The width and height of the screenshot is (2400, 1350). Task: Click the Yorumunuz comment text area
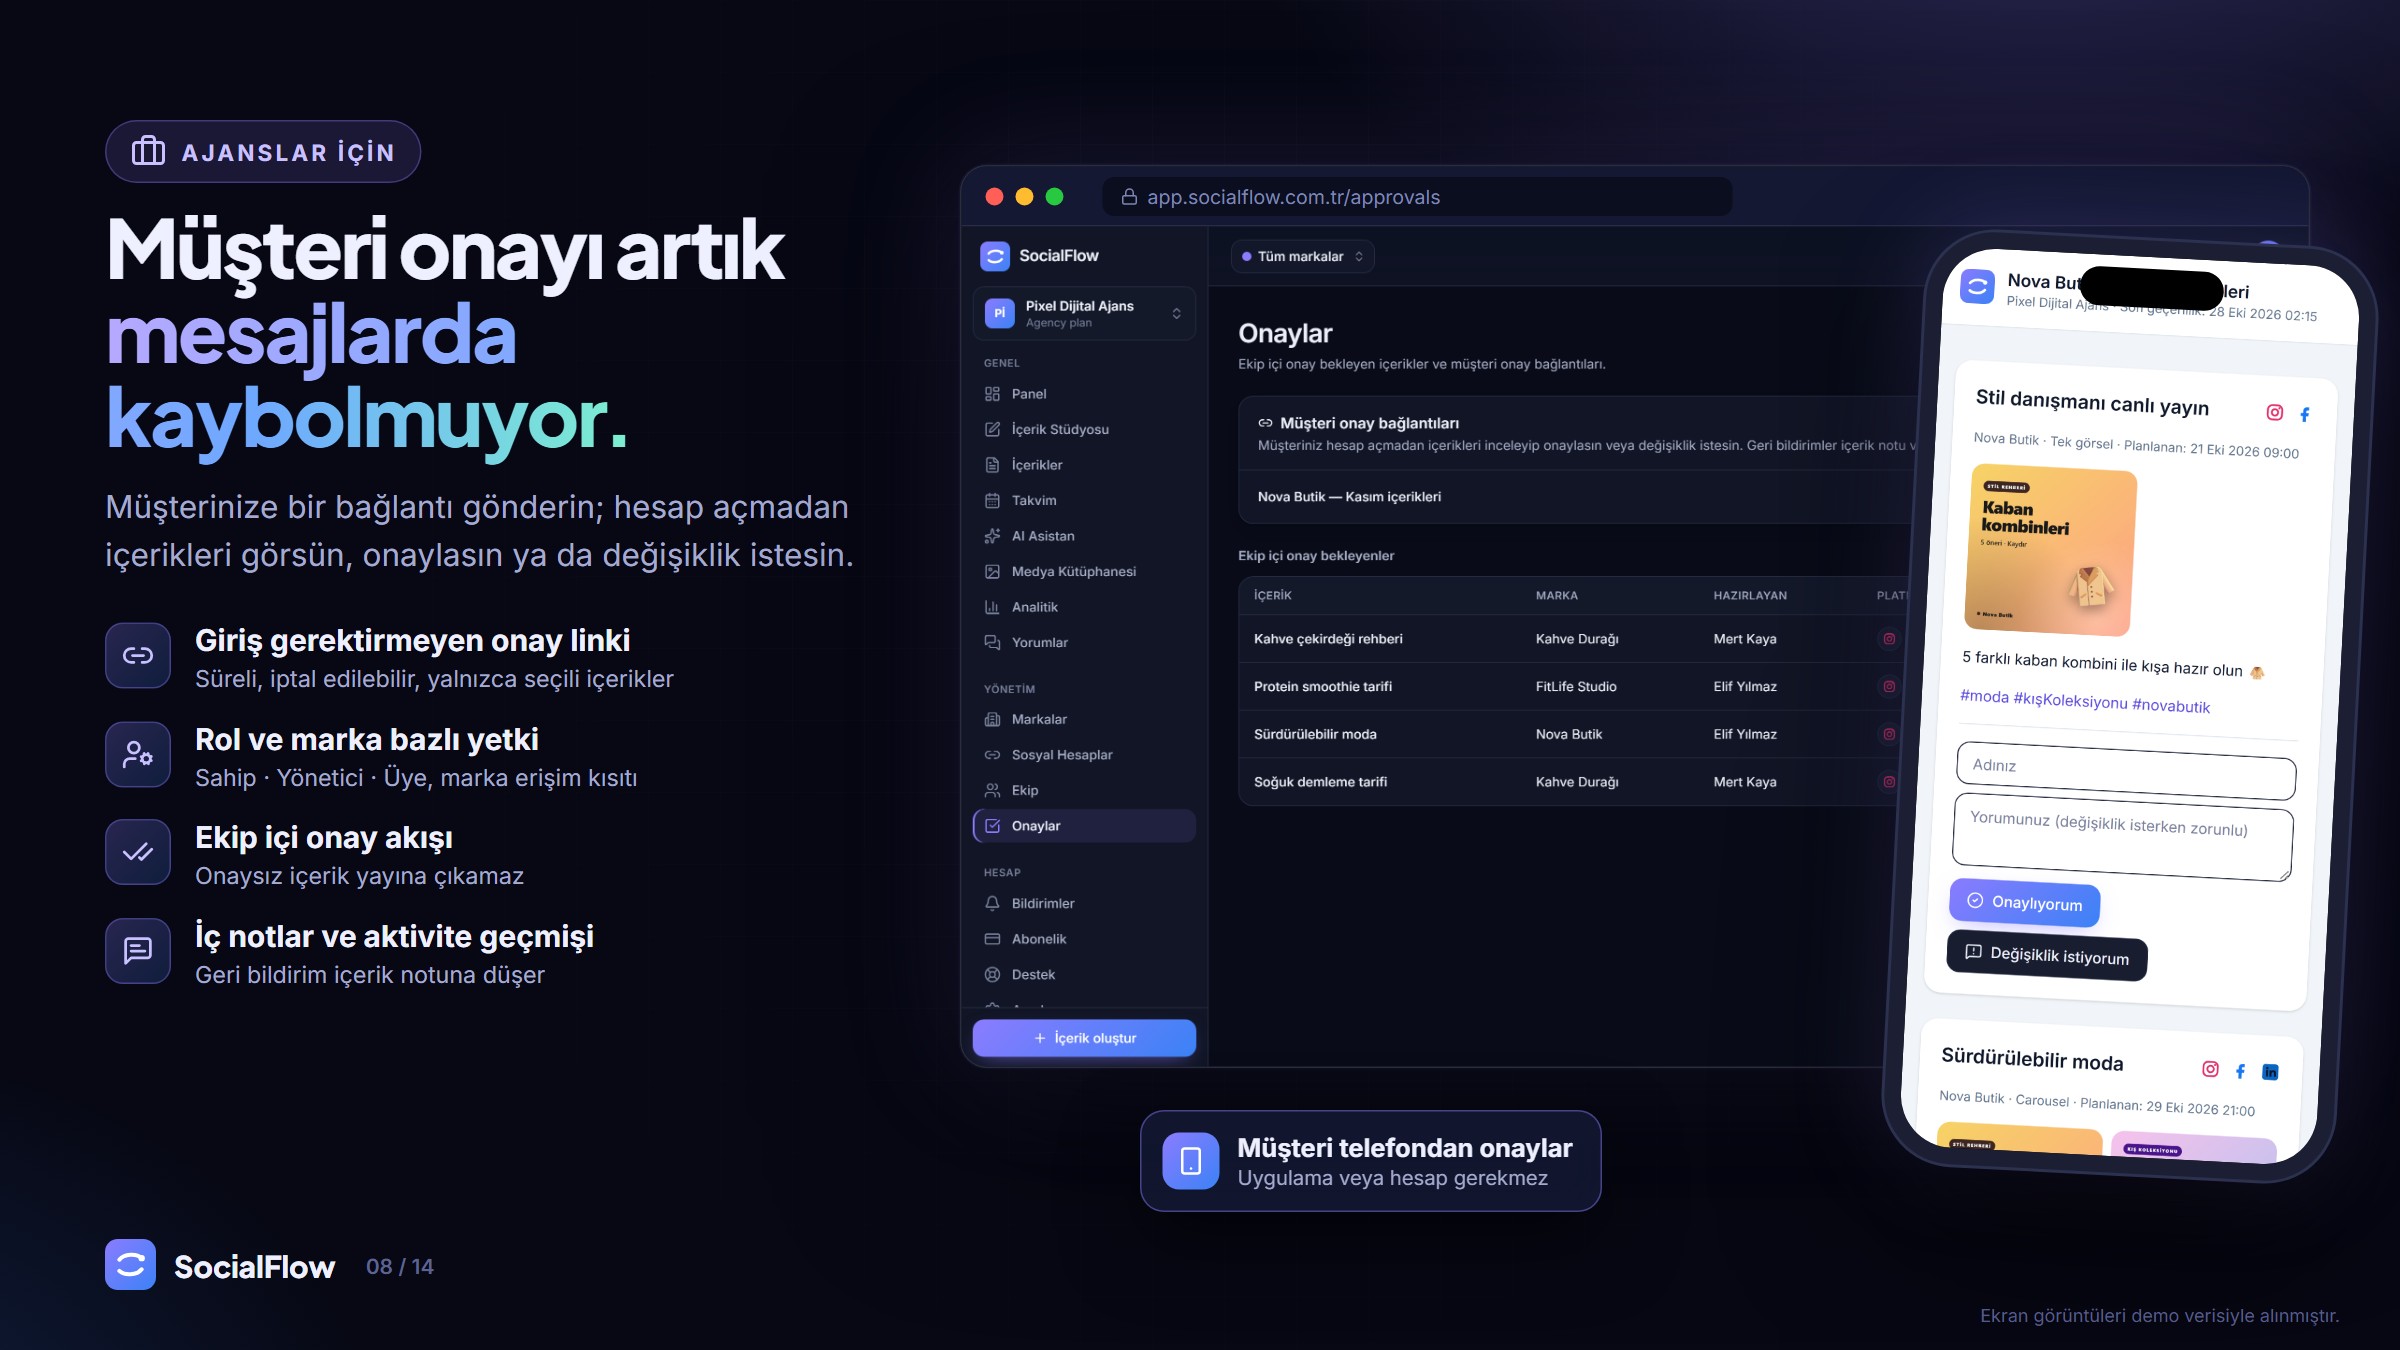point(2122,838)
